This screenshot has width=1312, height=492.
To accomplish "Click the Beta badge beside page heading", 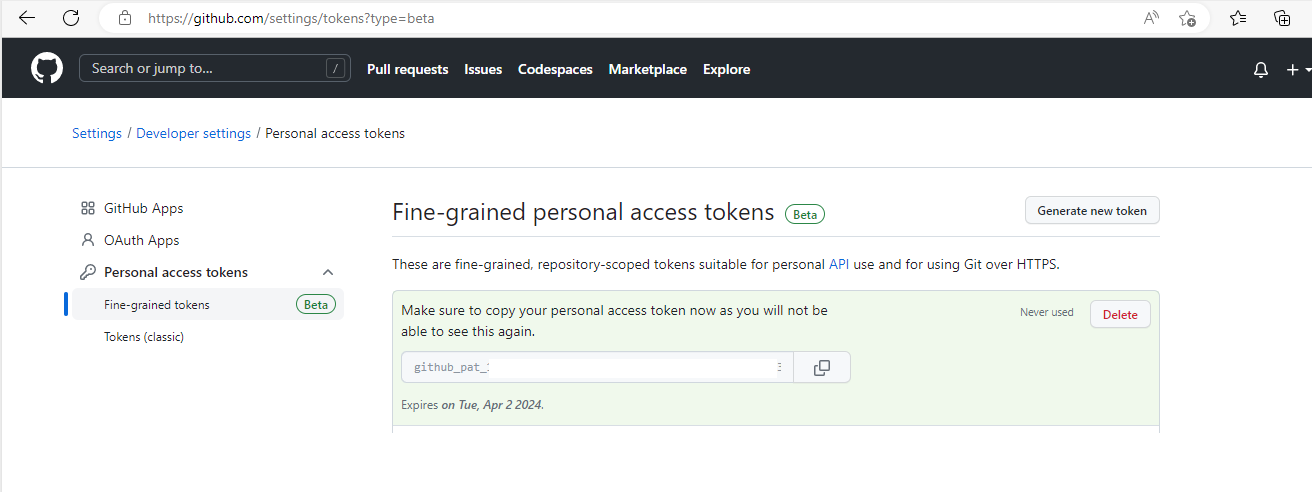I will 805,214.
